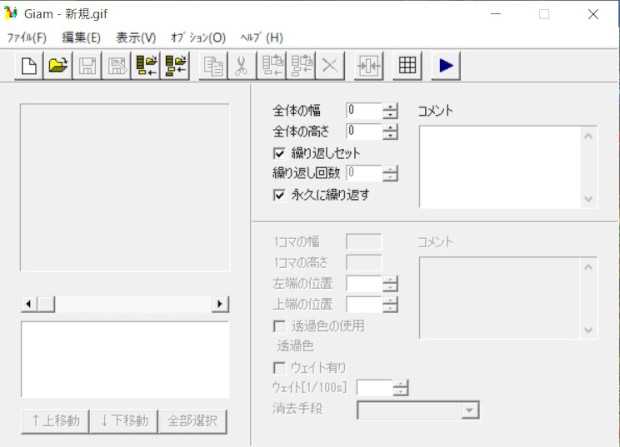Click the grid view toolbar icon
The width and height of the screenshot is (620, 447).
click(407, 66)
